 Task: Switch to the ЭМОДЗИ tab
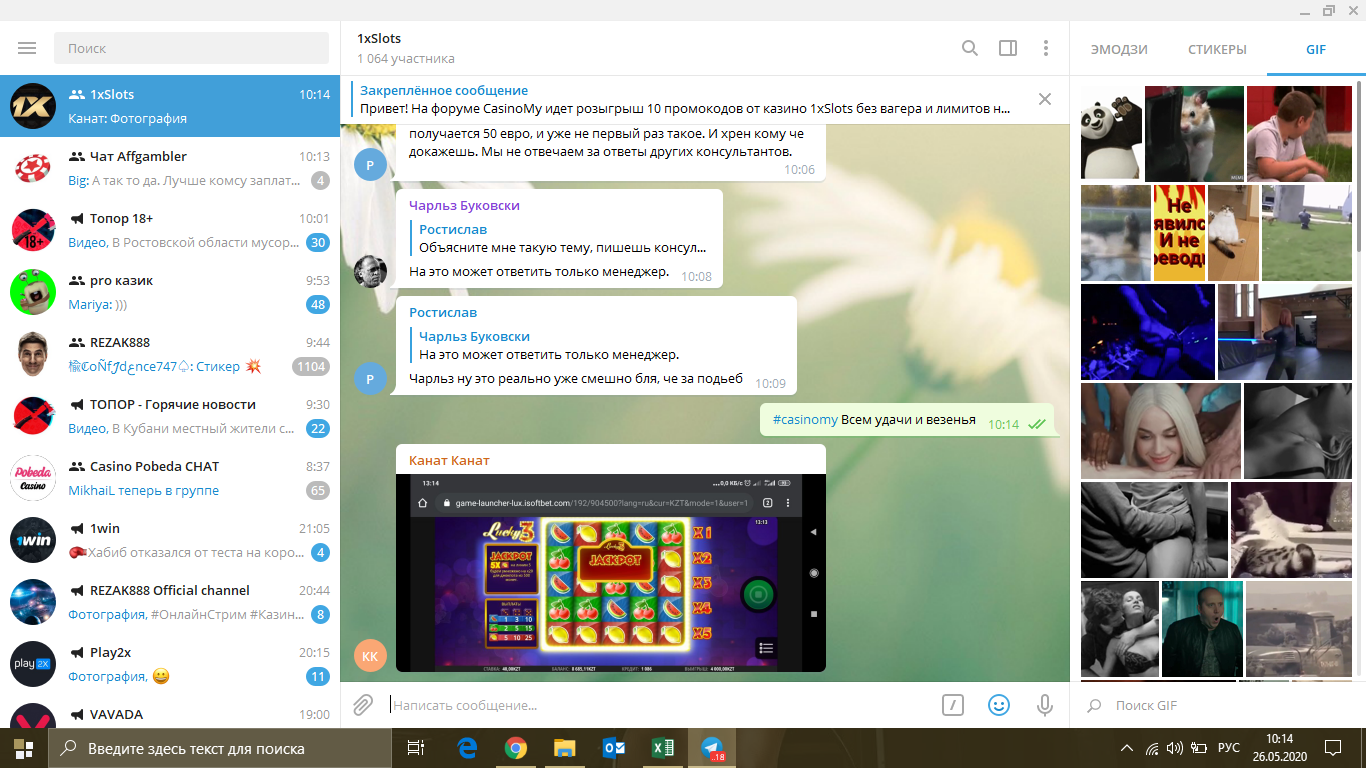click(1119, 49)
